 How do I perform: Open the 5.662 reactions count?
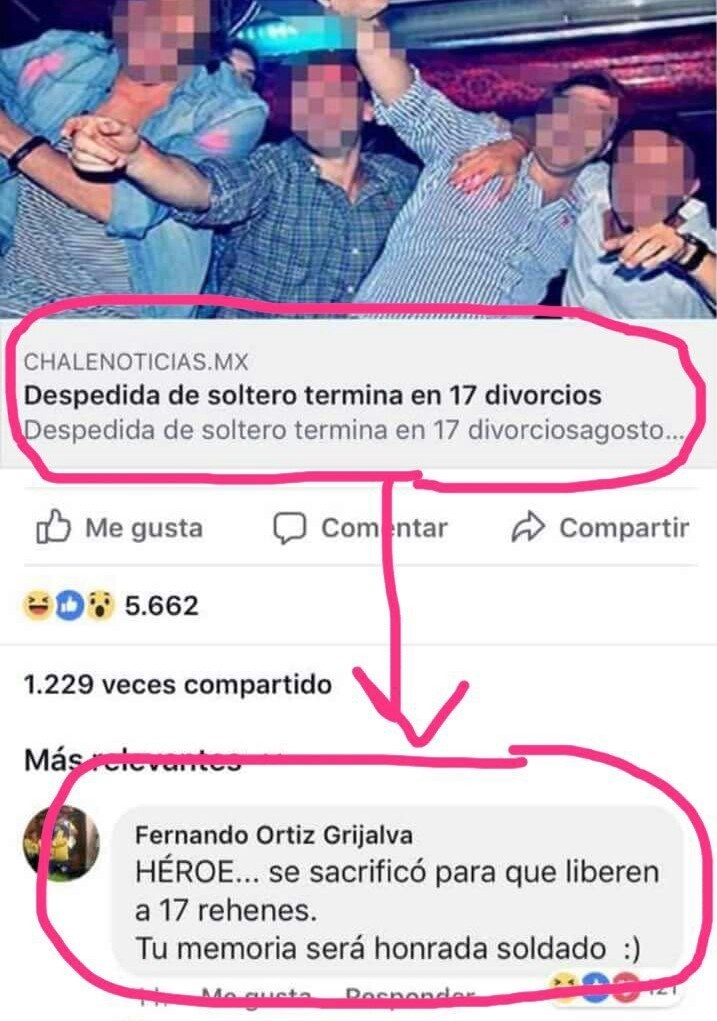pos(162,606)
